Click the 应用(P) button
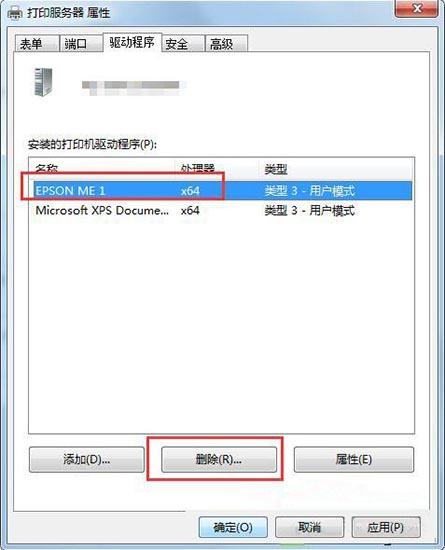445x550 pixels. click(386, 527)
